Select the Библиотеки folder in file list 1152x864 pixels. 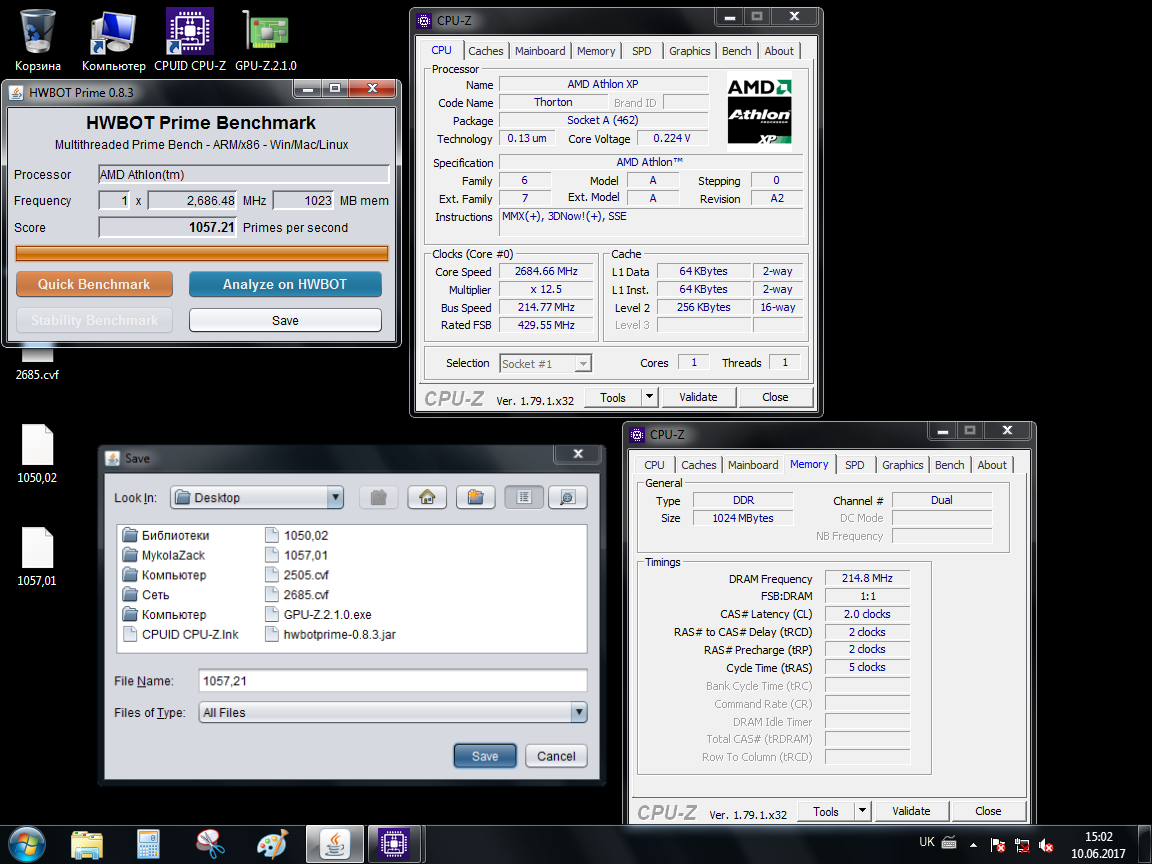(166, 536)
